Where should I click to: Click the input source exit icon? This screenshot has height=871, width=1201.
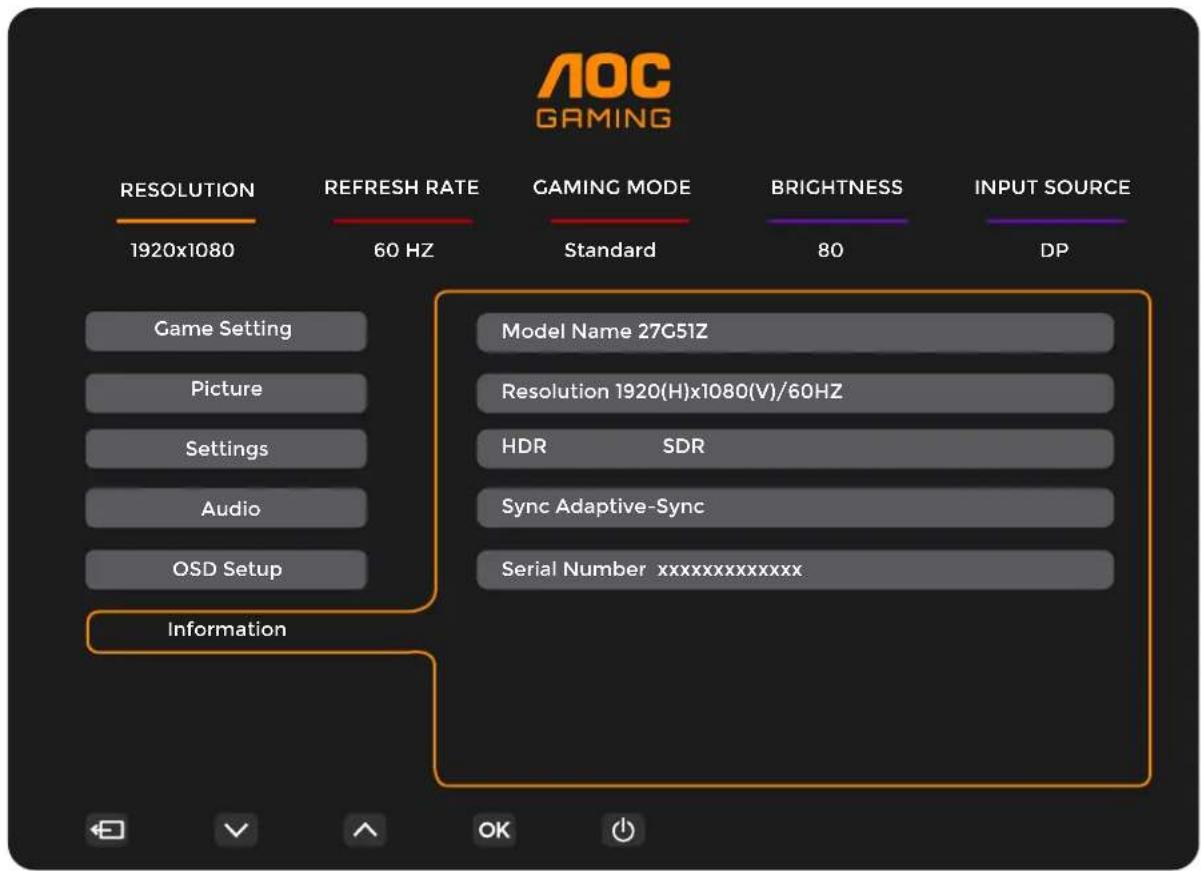tap(107, 830)
